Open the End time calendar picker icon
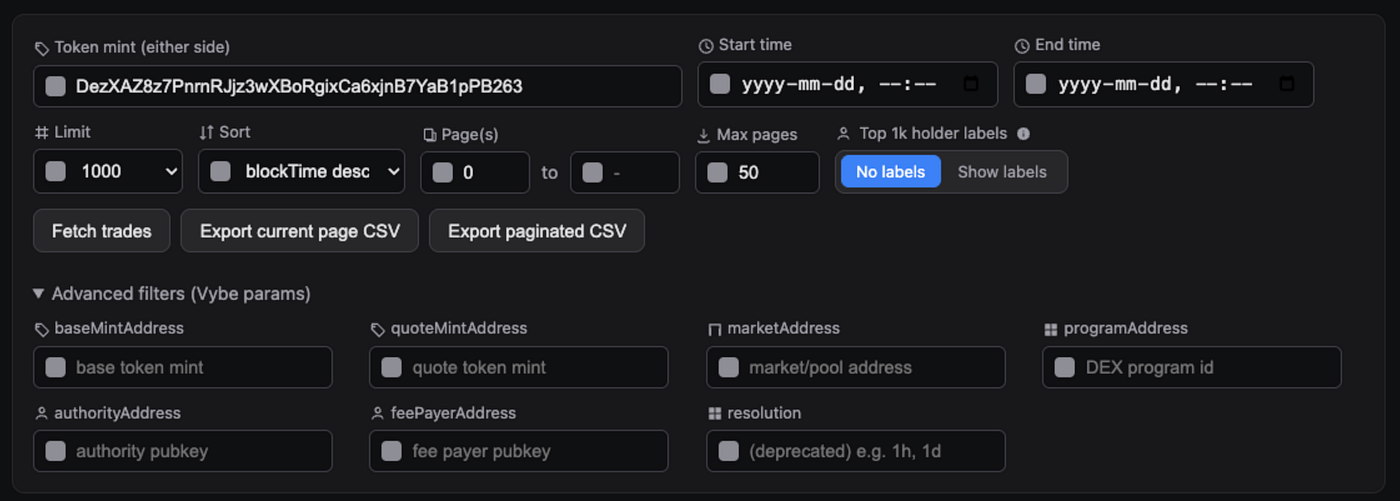 click(1287, 84)
